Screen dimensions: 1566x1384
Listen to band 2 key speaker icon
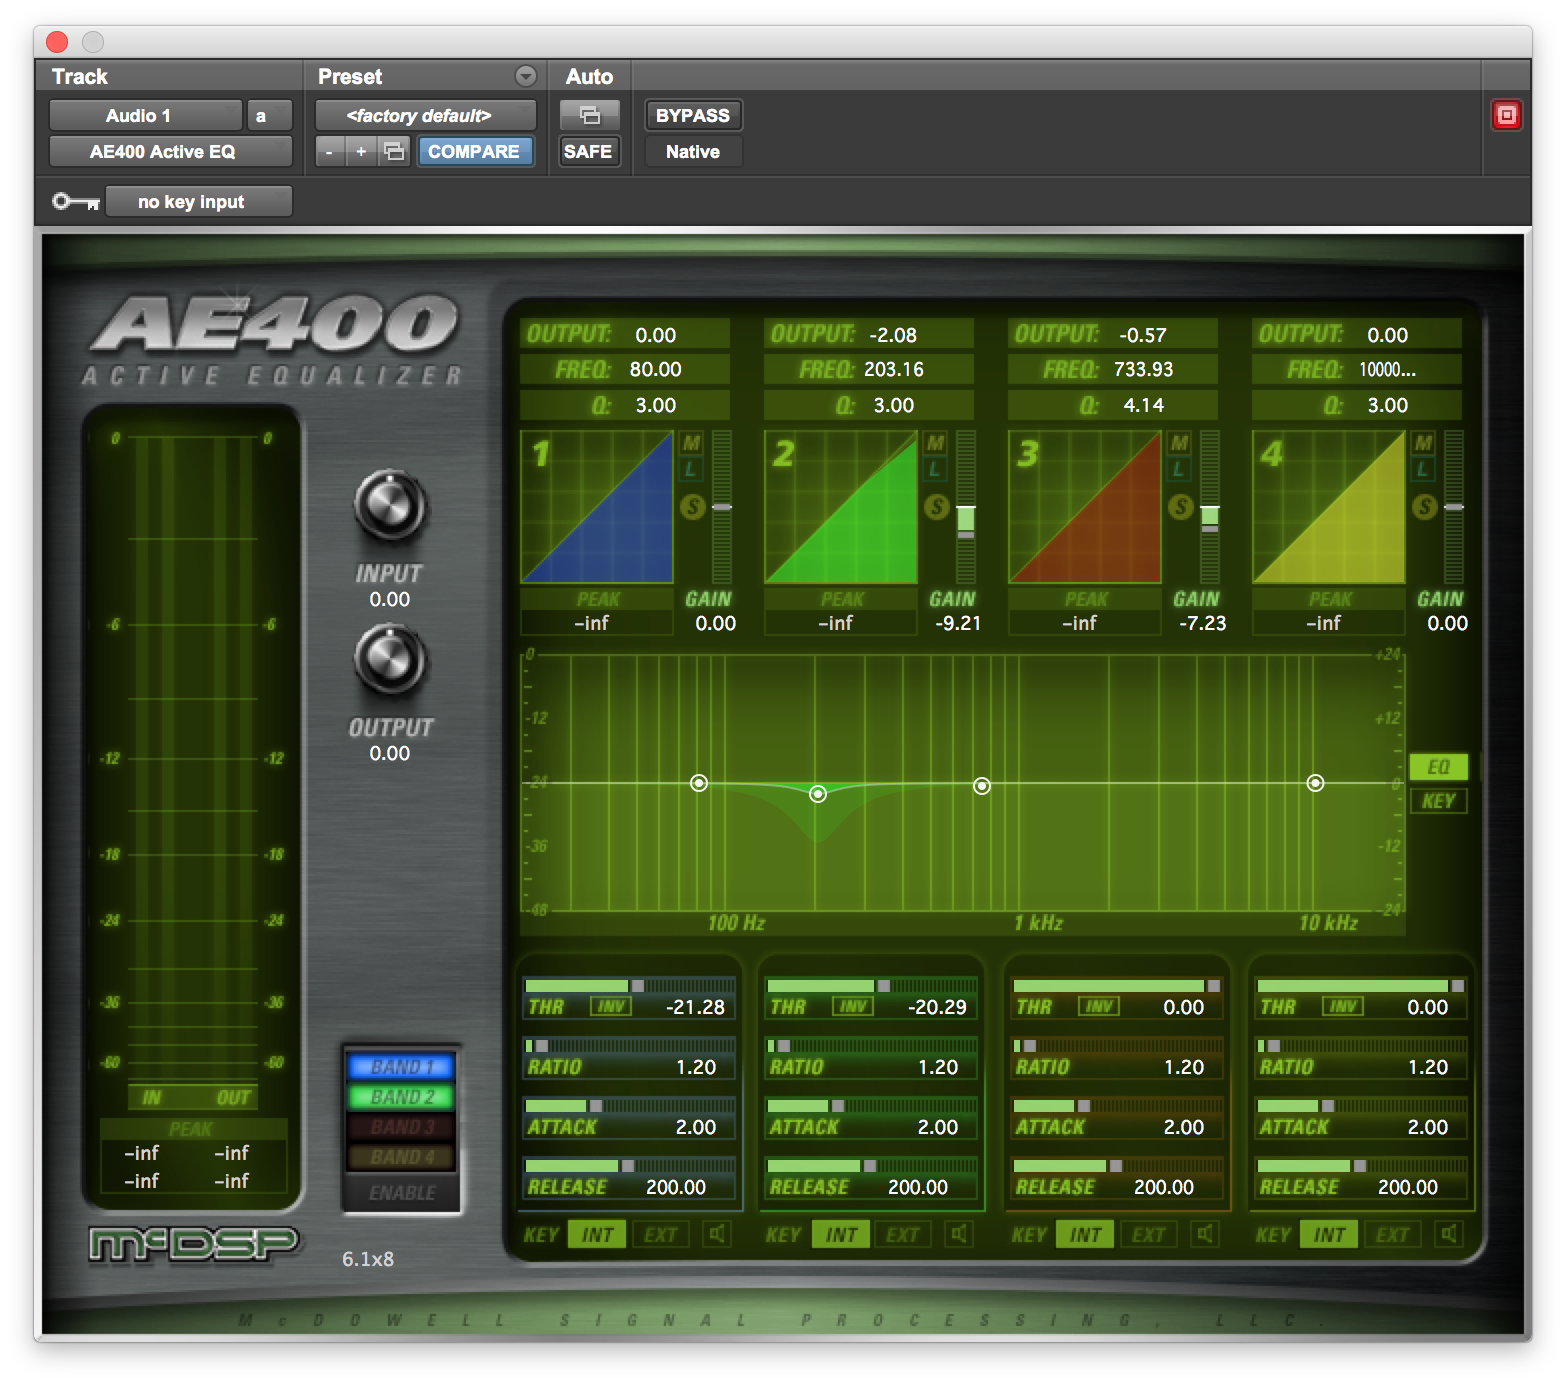959,1234
